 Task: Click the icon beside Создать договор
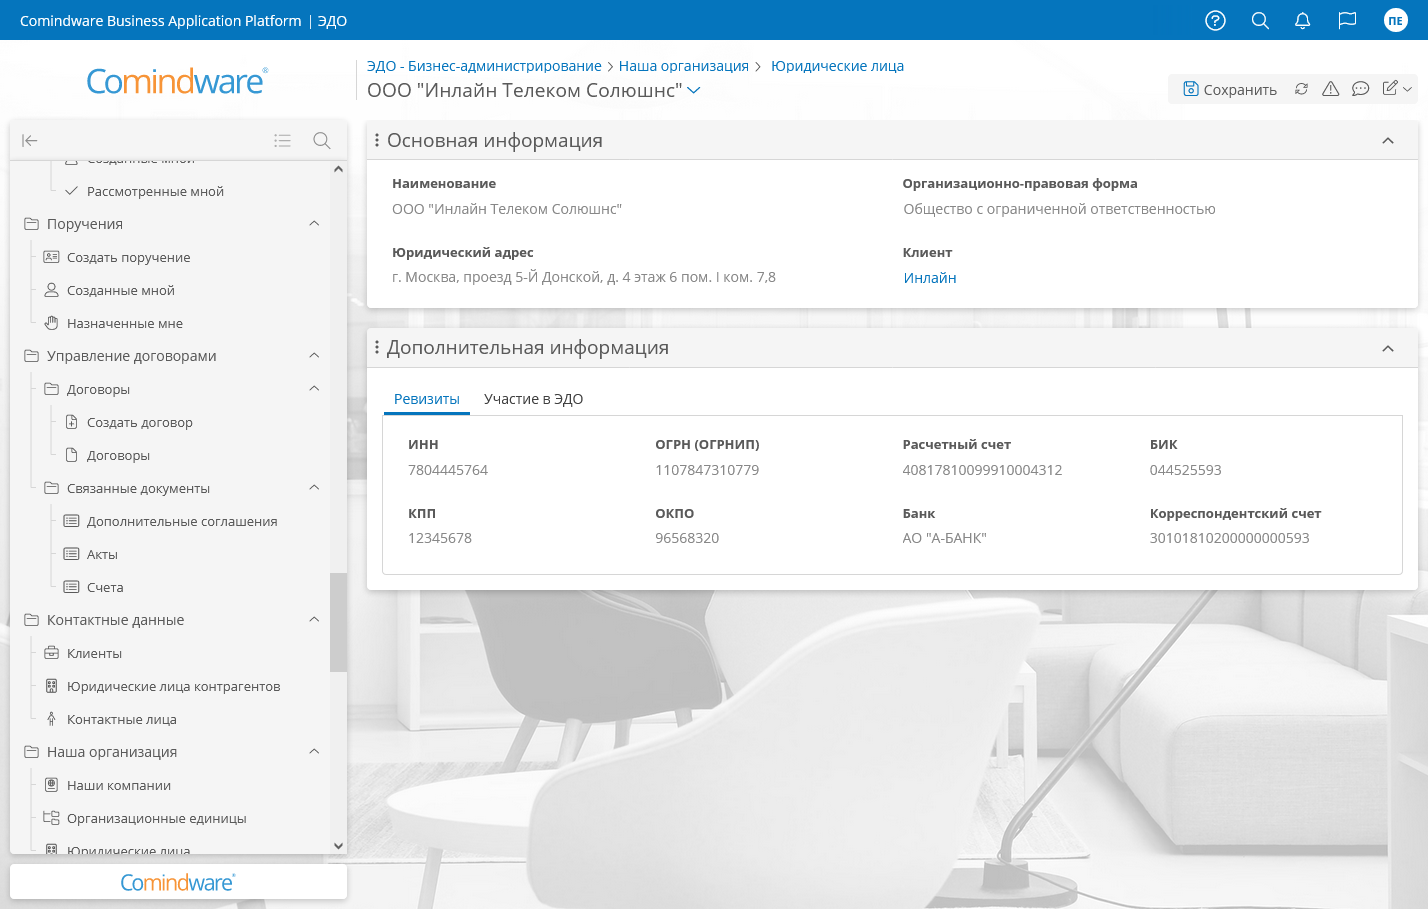[71, 422]
